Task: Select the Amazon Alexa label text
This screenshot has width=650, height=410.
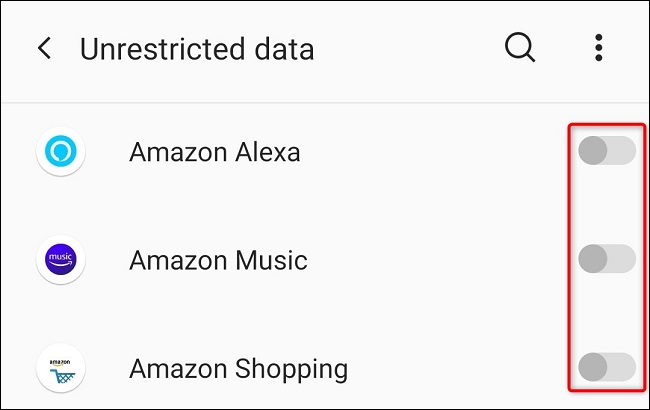Action: [x=215, y=152]
